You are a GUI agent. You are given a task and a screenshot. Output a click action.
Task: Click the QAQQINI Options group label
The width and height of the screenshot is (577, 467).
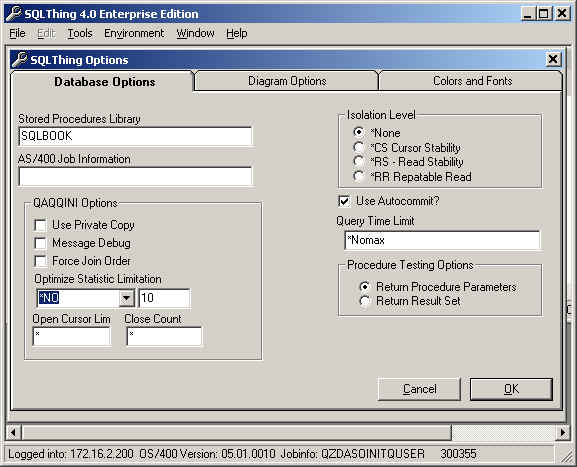coord(75,203)
